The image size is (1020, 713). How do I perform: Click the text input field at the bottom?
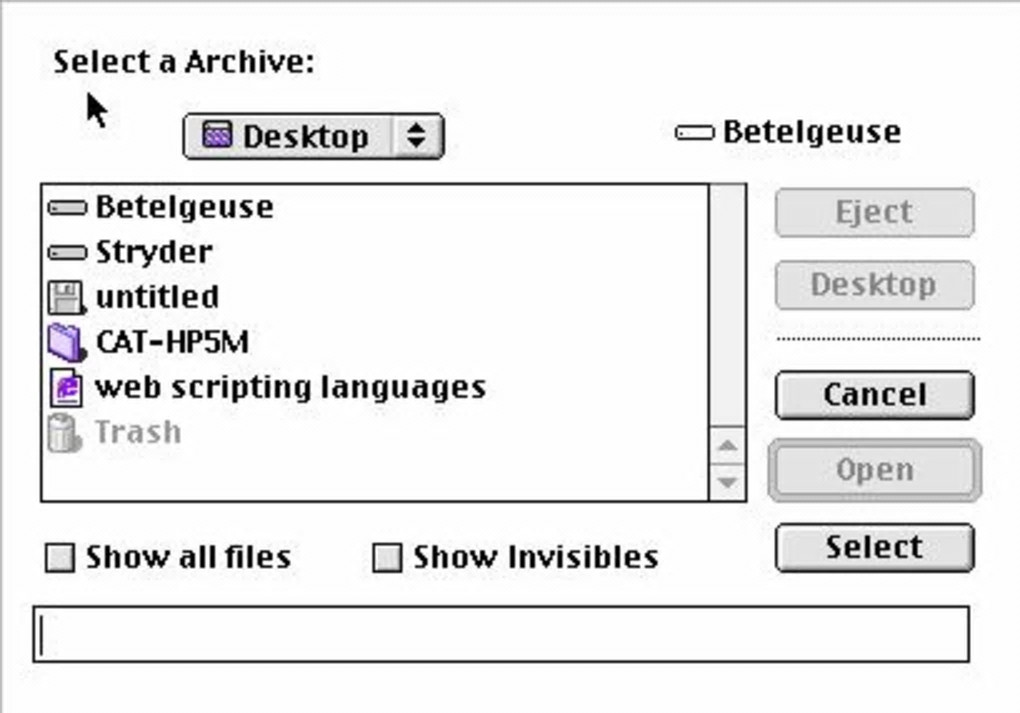(500, 634)
